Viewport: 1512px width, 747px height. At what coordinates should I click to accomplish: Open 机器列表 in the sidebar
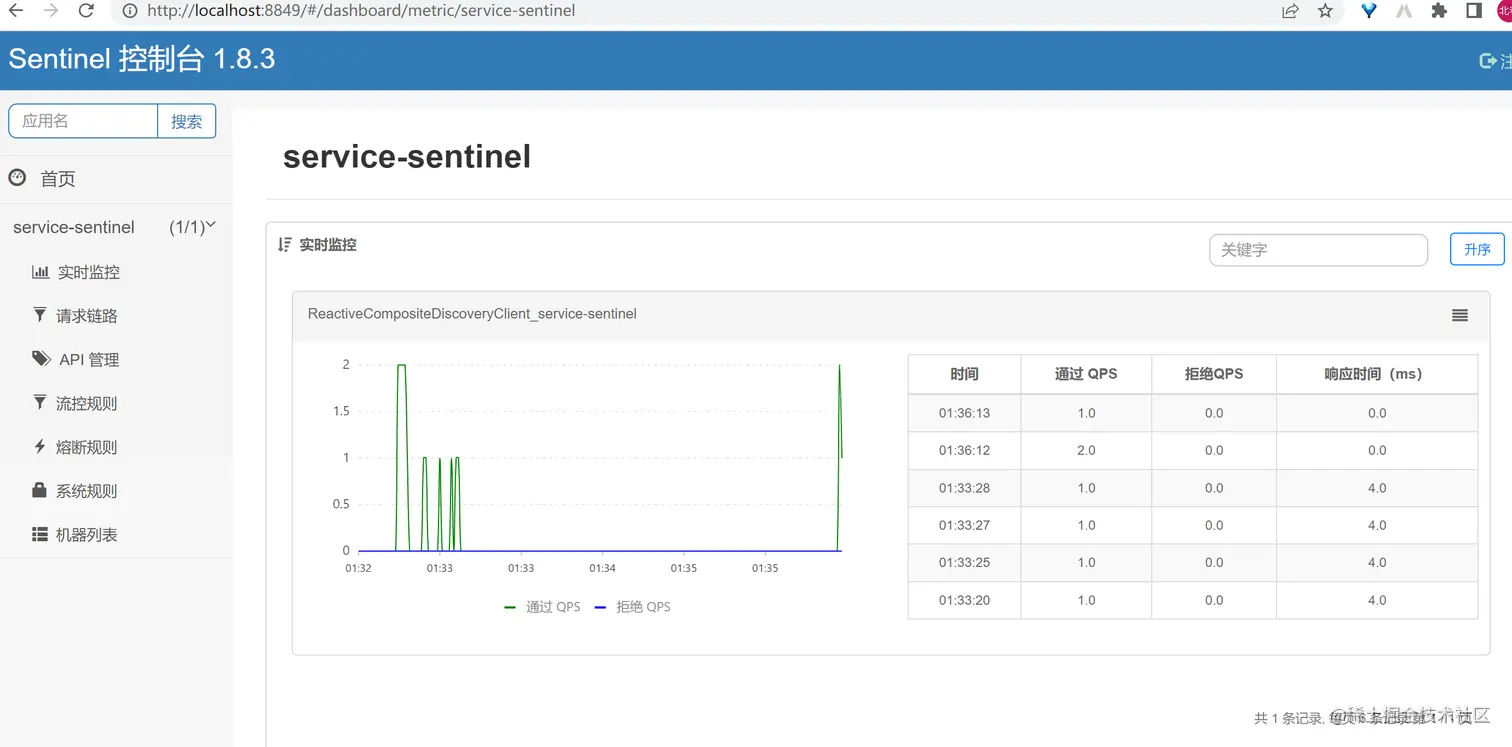click(87, 535)
